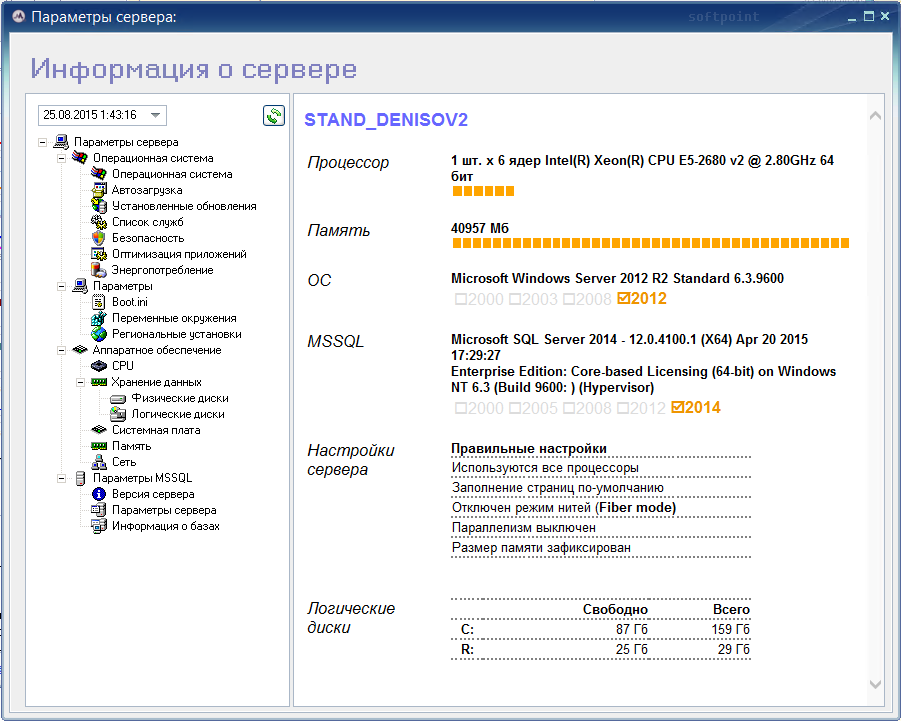Select 'Список служб' in the tree
The width and height of the screenshot is (901, 721).
click(x=148, y=222)
